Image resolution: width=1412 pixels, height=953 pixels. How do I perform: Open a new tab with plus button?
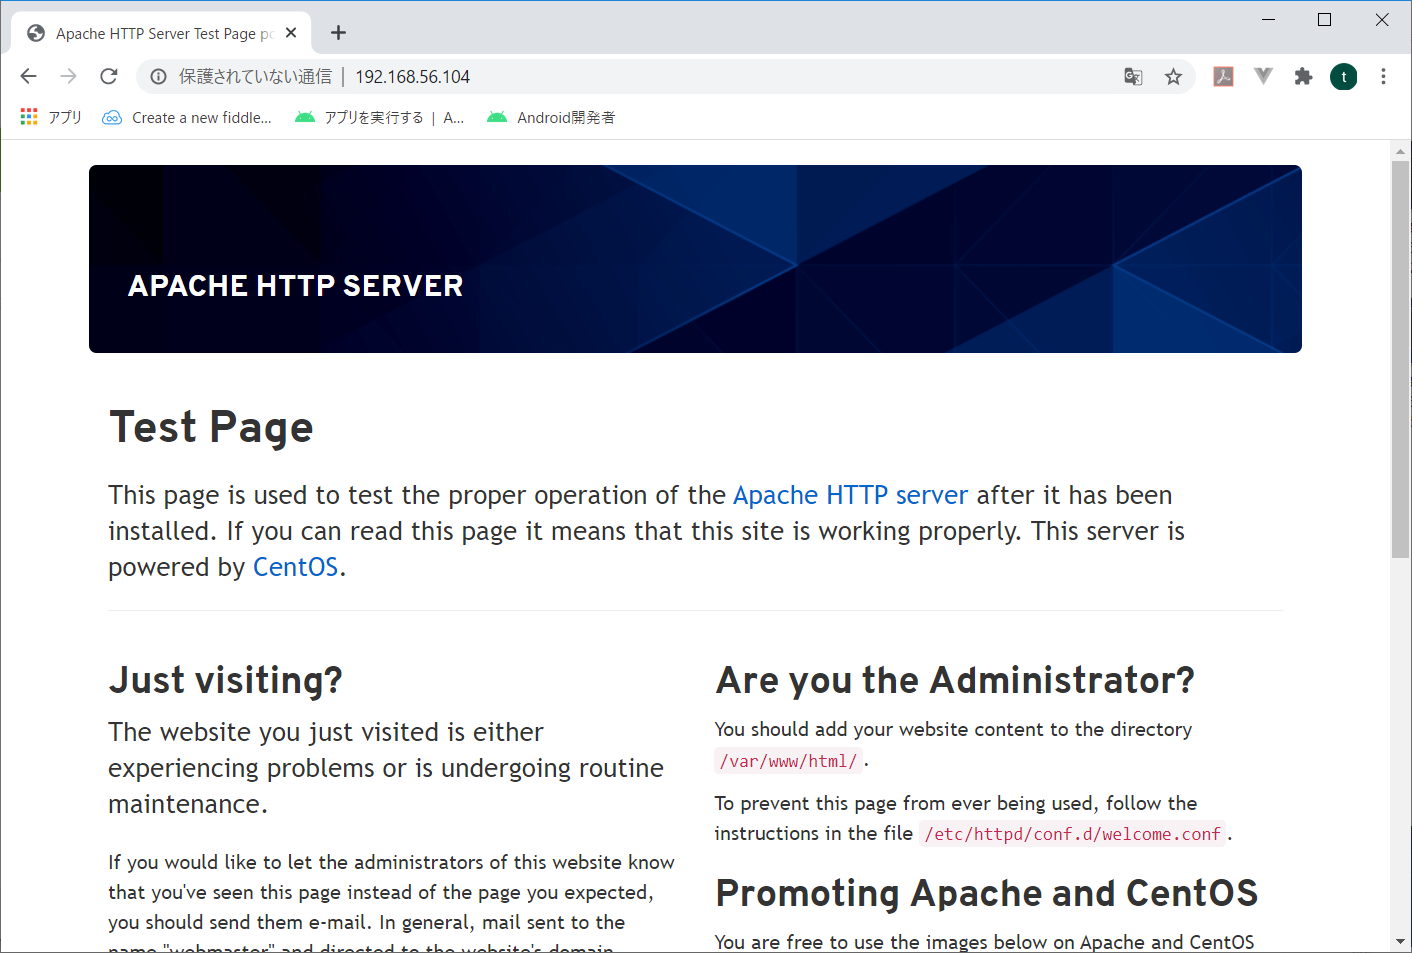pyautogui.click(x=339, y=33)
